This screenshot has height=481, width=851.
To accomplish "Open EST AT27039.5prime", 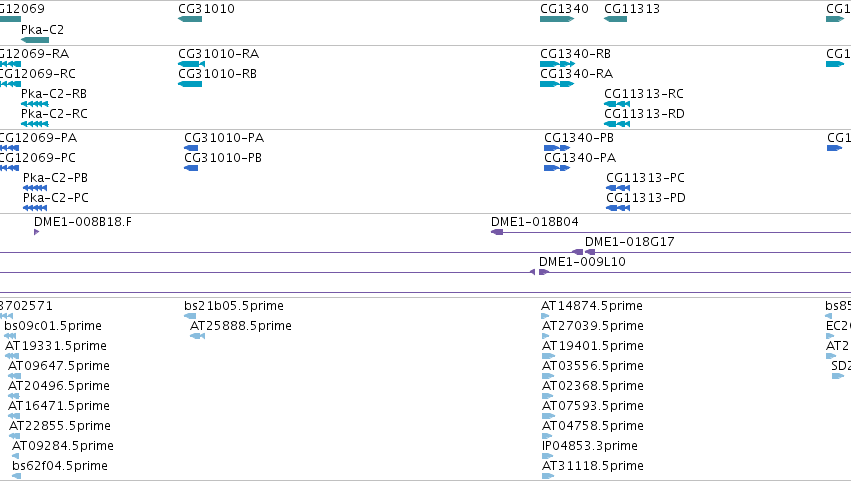I will point(593,326).
